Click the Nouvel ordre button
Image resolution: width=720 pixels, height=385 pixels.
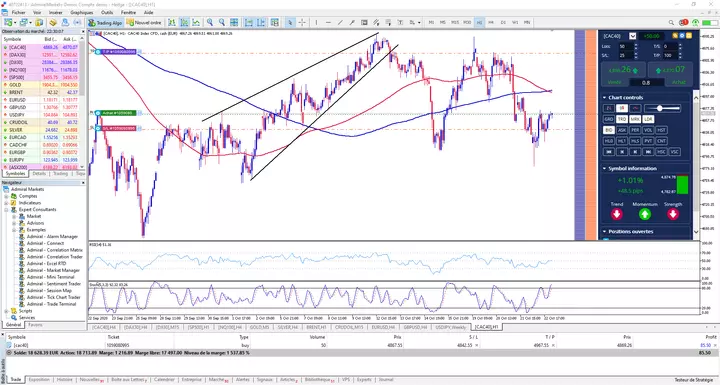pos(144,22)
